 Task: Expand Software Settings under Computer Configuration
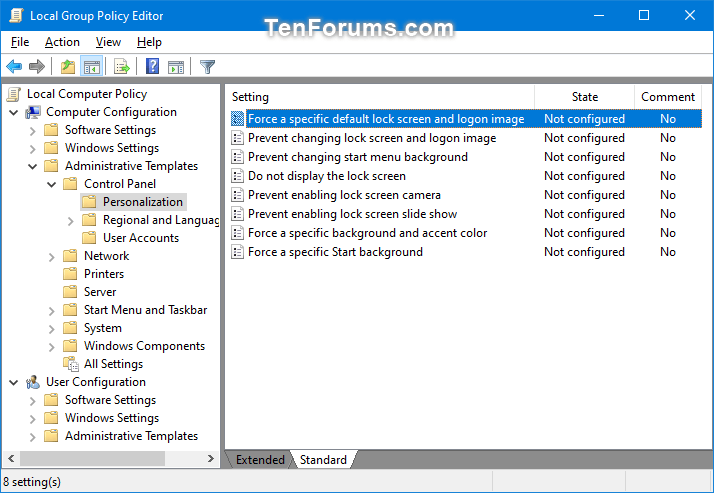coord(33,131)
